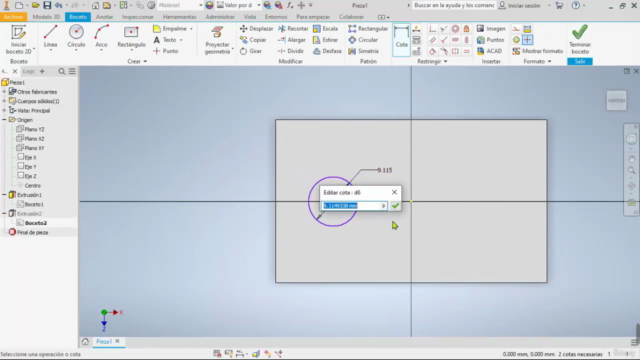Open Proyectar geometría tool
This screenshot has height=360, width=640.
[218, 40]
